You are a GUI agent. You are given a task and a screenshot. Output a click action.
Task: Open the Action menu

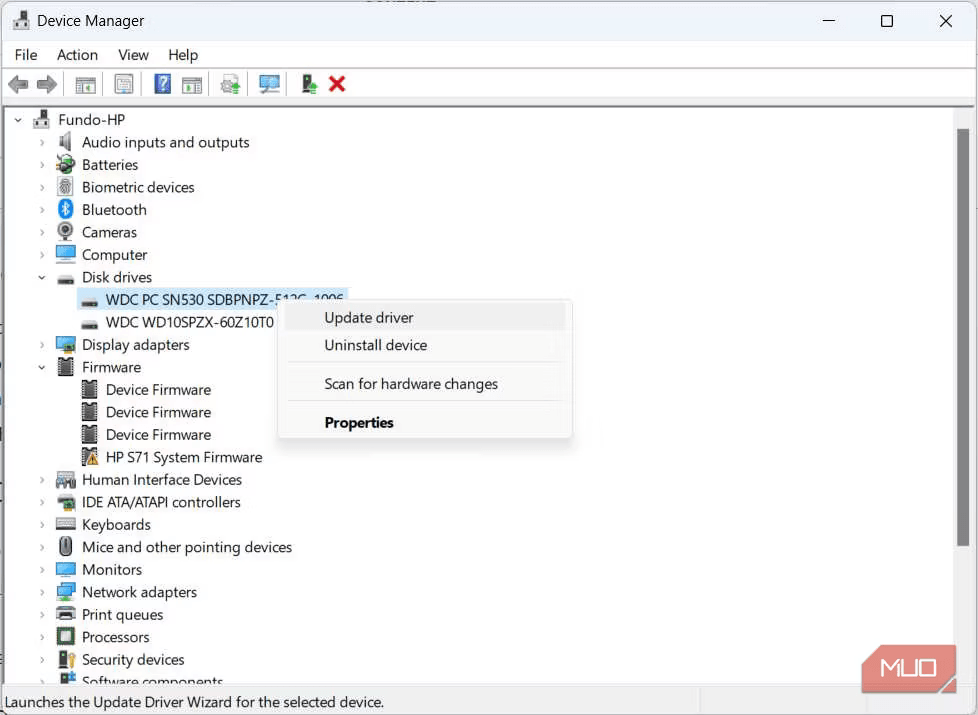(77, 55)
